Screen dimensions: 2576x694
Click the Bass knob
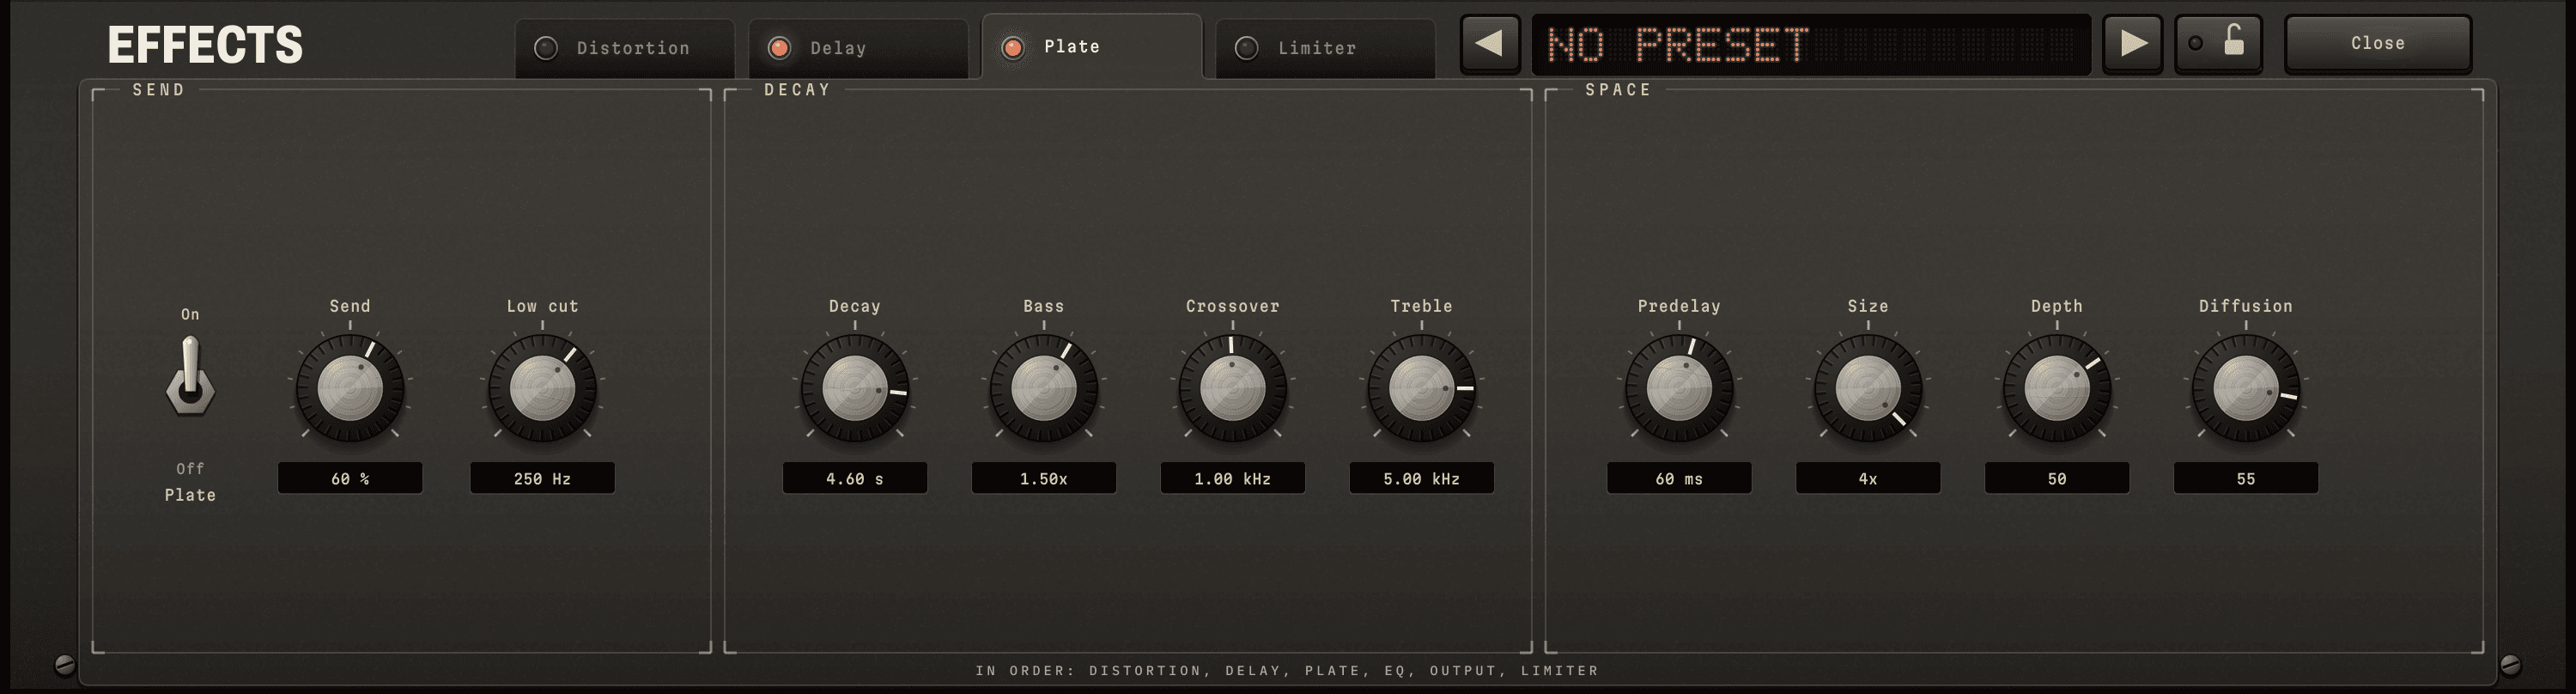1044,389
